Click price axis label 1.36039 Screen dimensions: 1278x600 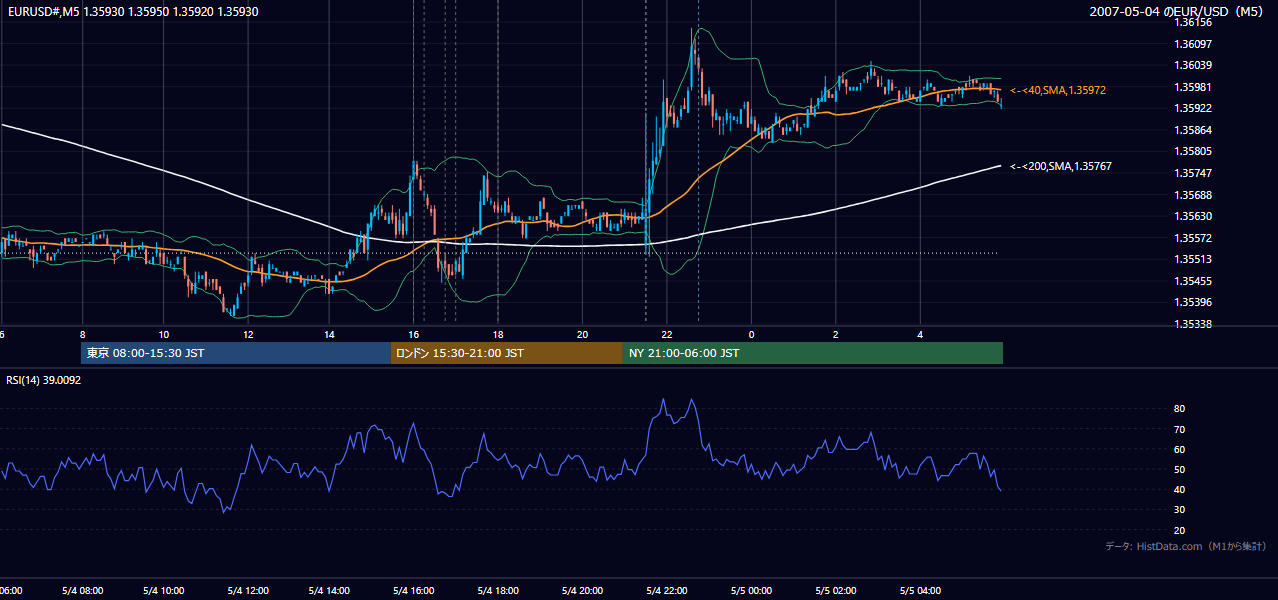click(1193, 65)
